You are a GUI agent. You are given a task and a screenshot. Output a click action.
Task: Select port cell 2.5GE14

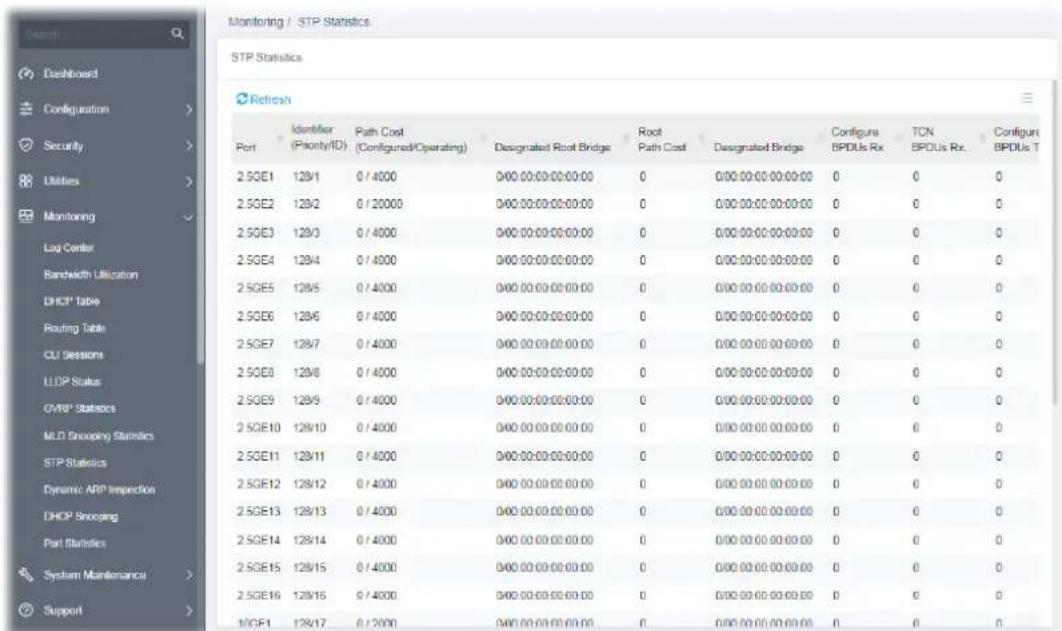coord(258,540)
